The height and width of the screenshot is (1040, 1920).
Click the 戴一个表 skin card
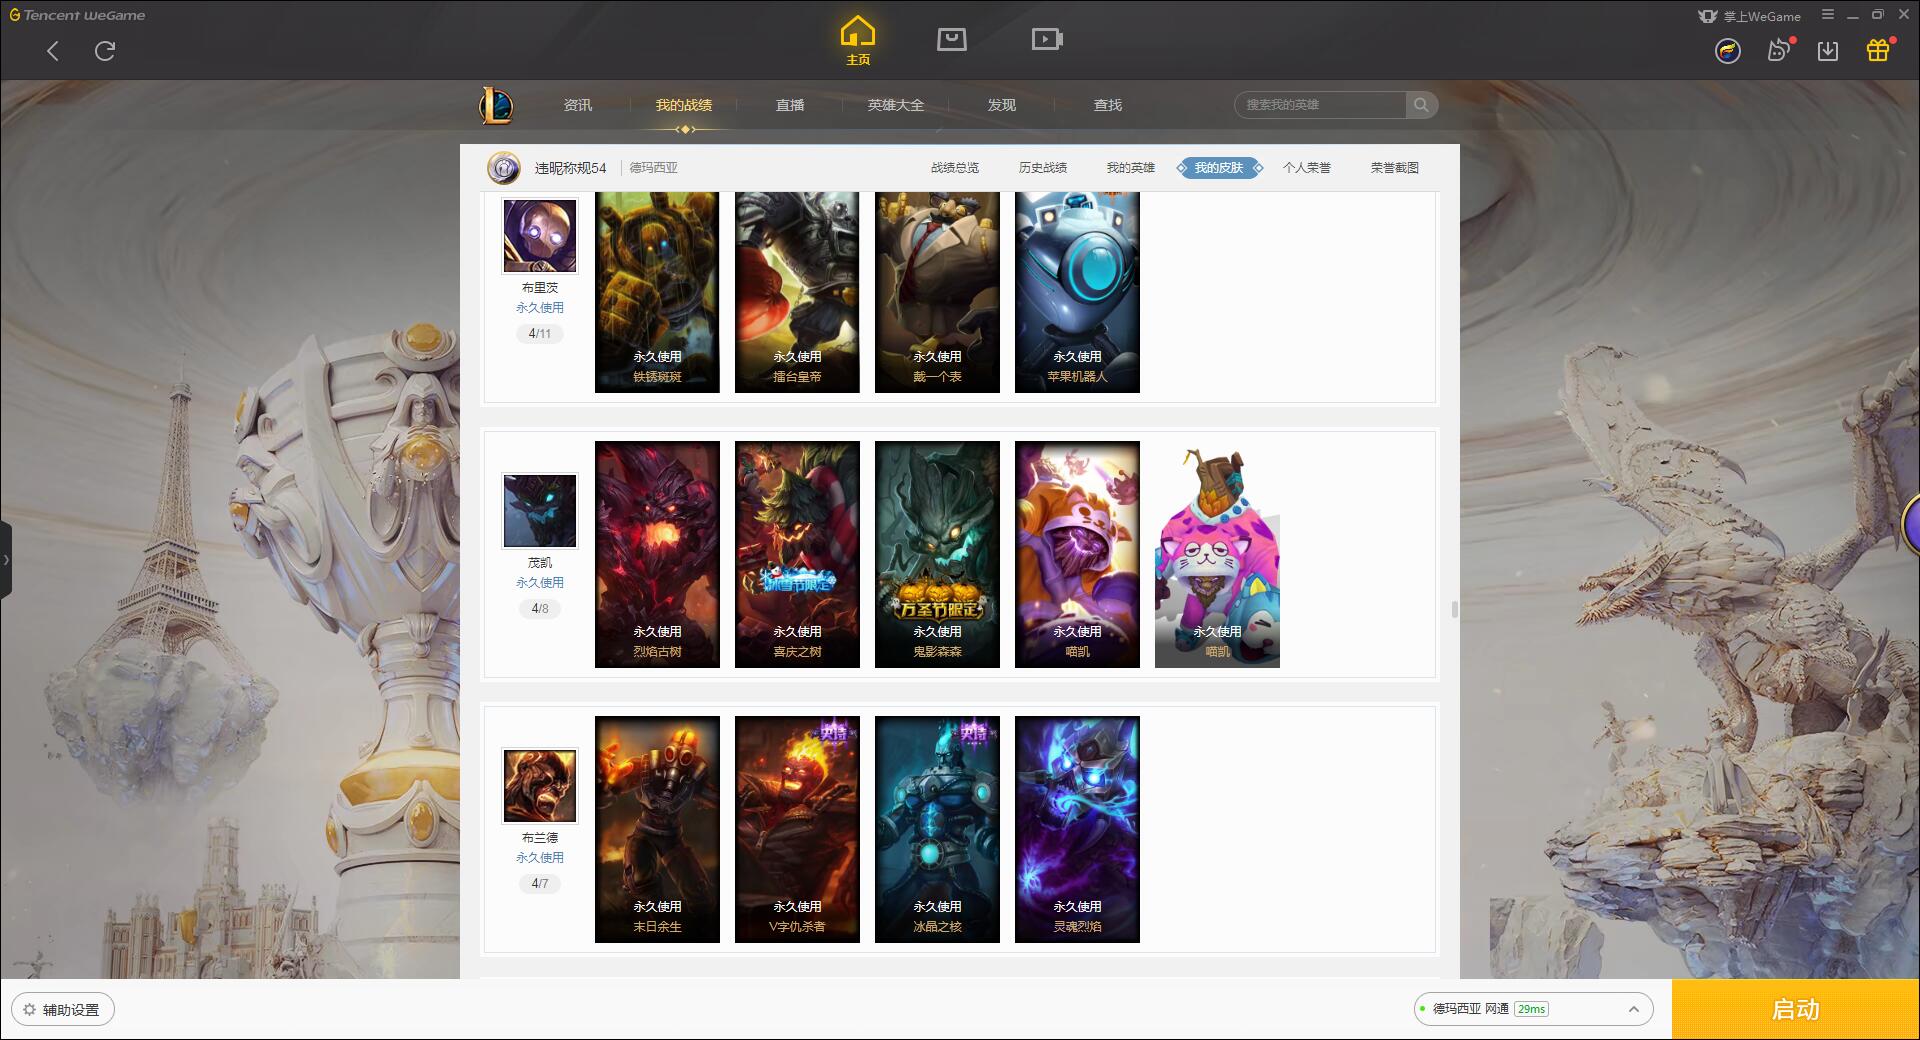pos(937,292)
